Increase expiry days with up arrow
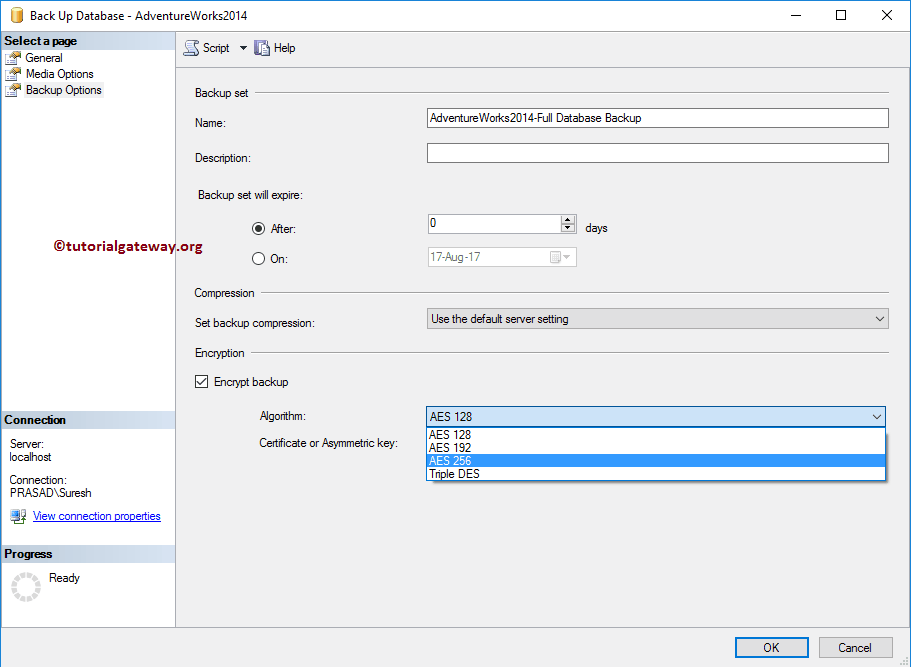 [568, 220]
